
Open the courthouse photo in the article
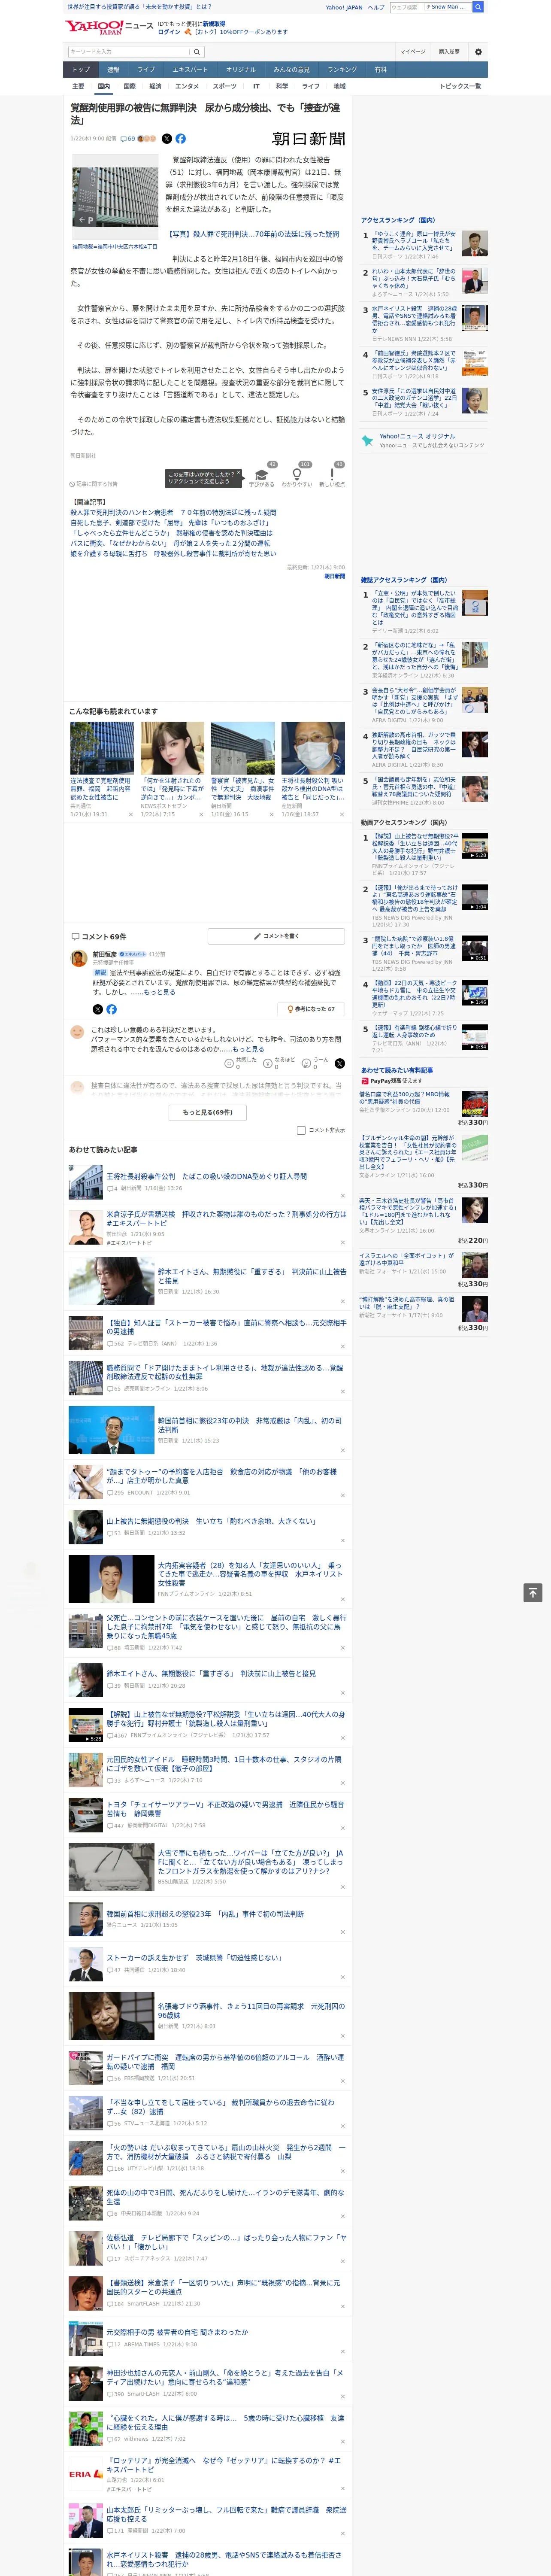click(115, 197)
